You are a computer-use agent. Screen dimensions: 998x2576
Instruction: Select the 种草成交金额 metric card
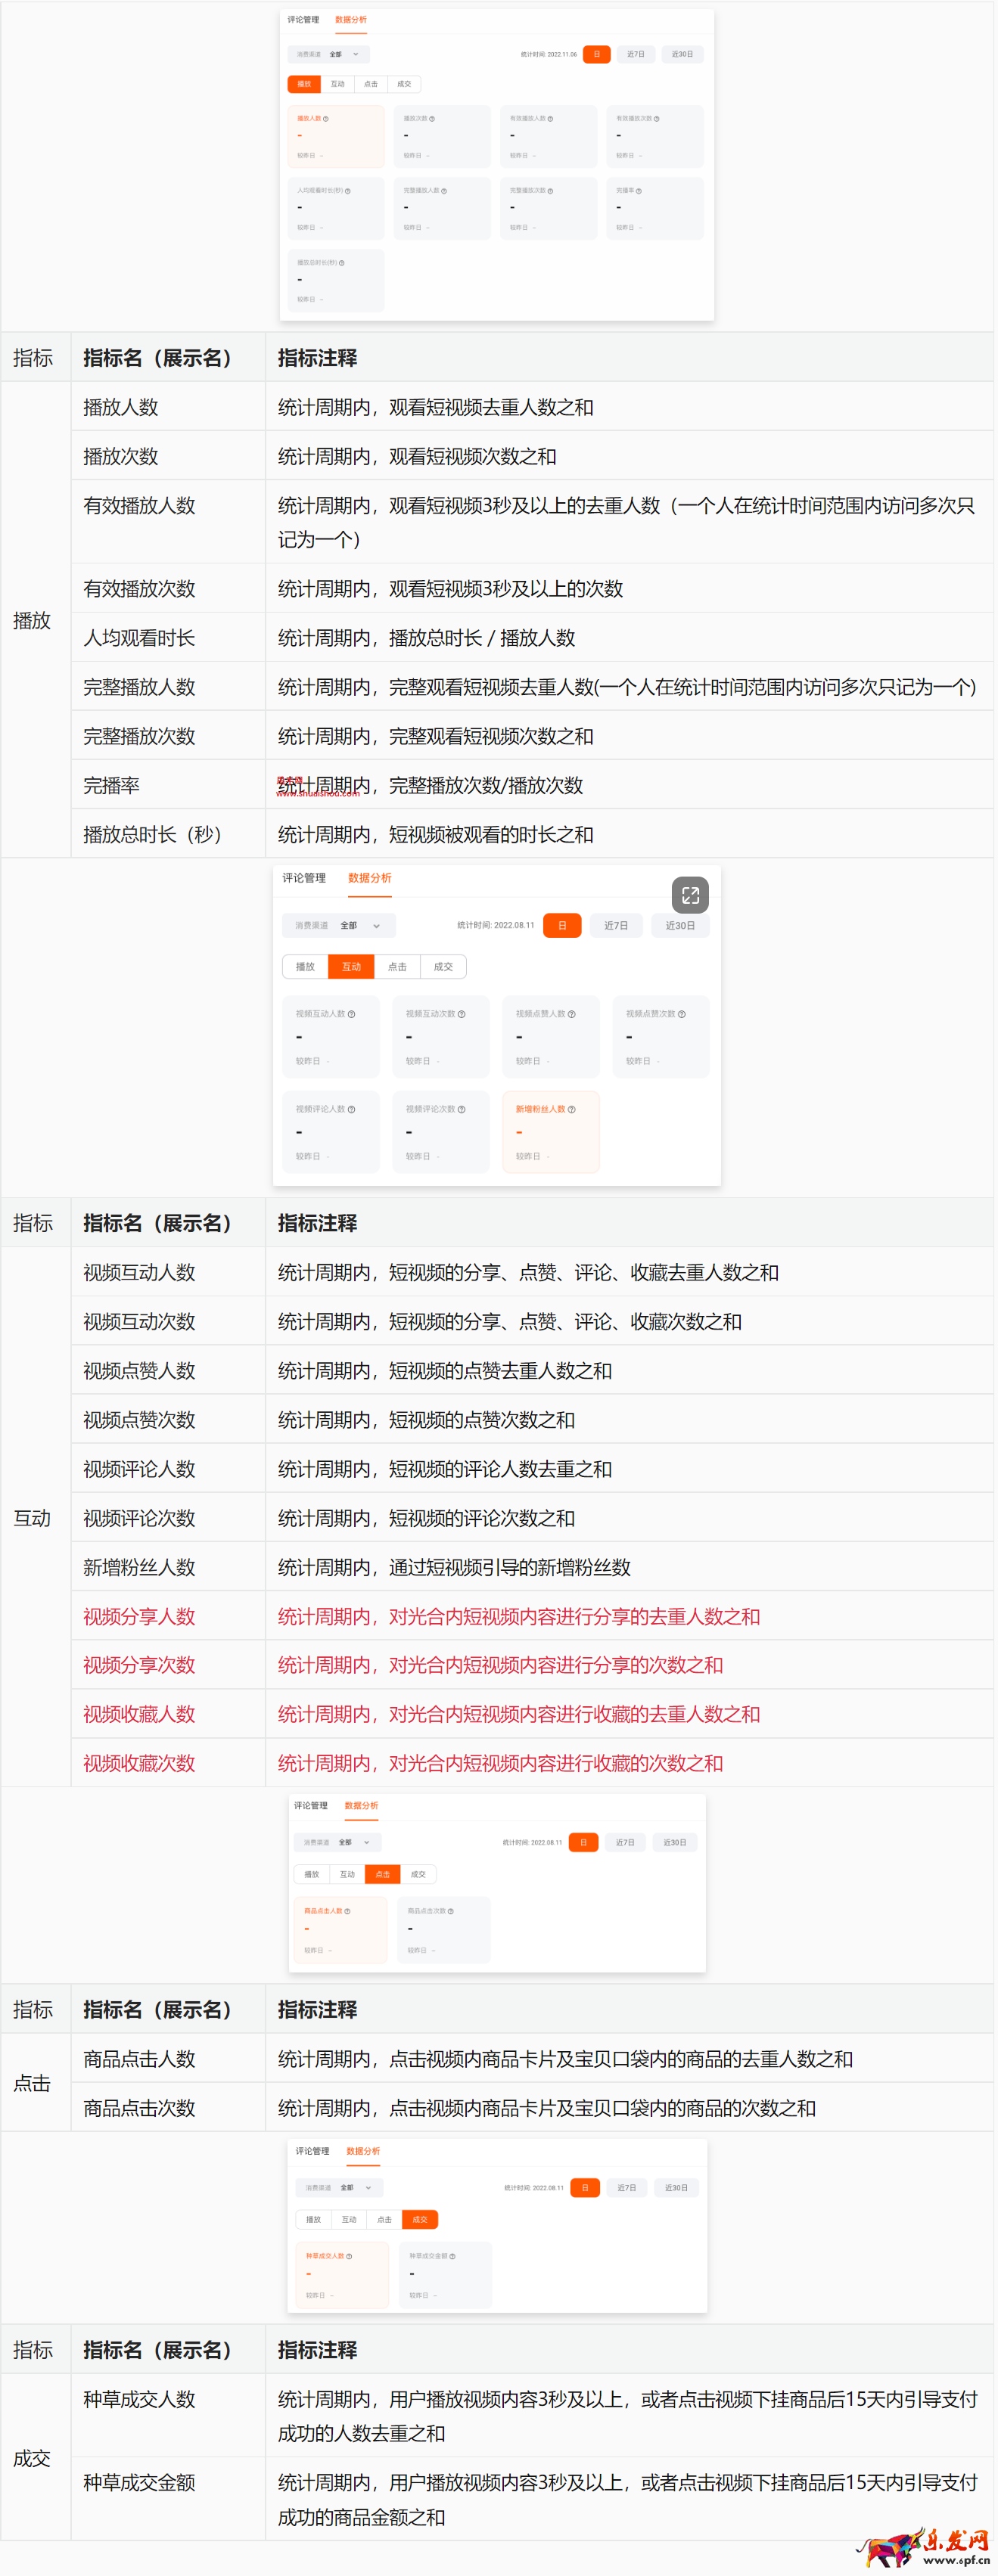(x=446, y=2275)
